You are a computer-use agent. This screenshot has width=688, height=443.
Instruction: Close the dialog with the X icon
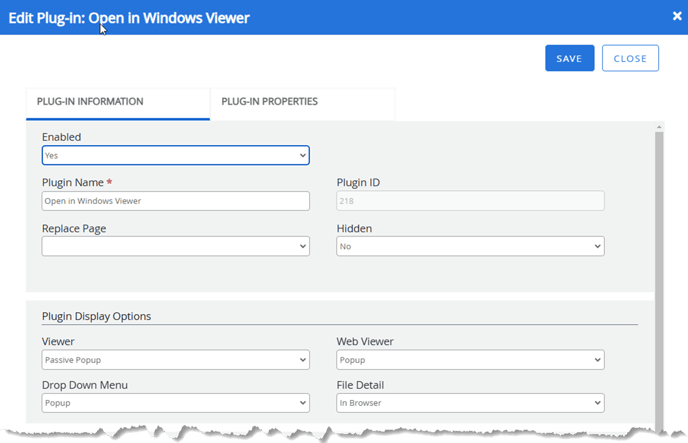[676, 16]
